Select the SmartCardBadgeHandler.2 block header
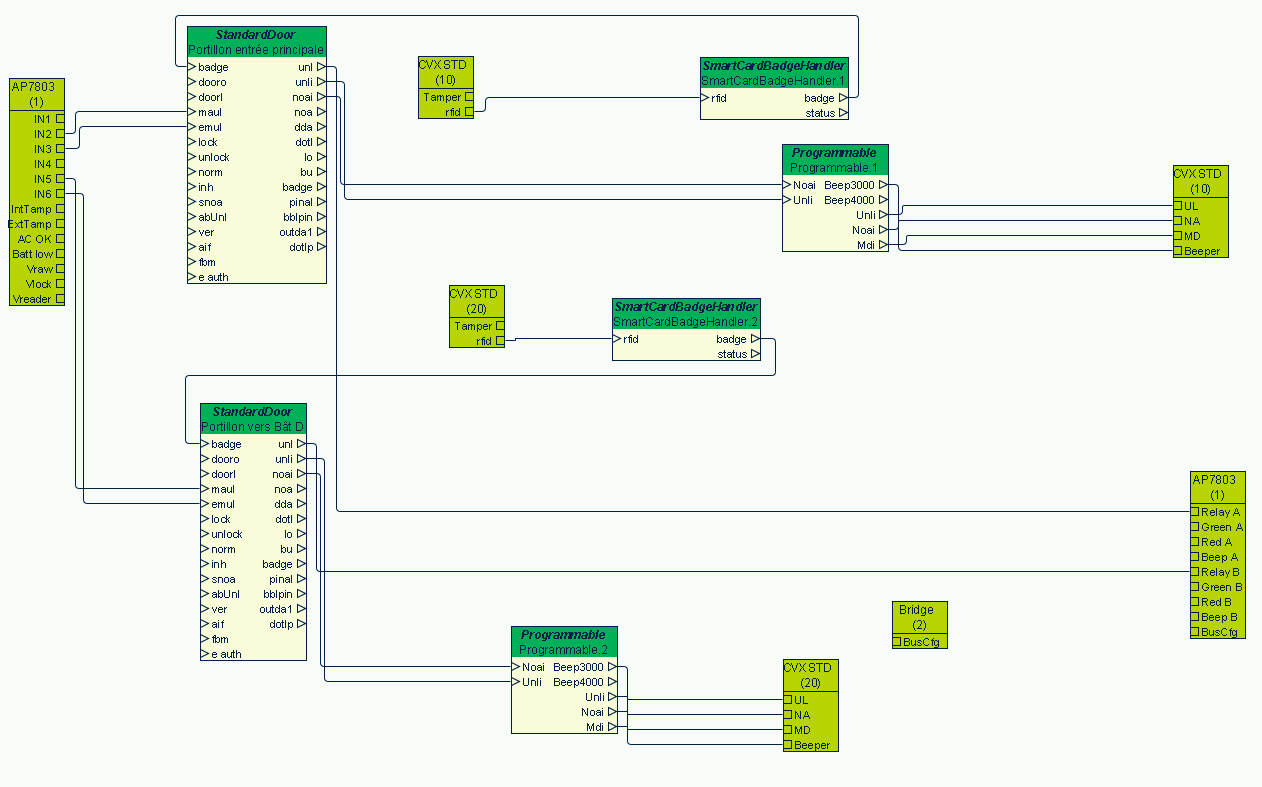Image resolution: width=1262 pixels, height=787 pixels. [x=686, y=314]
